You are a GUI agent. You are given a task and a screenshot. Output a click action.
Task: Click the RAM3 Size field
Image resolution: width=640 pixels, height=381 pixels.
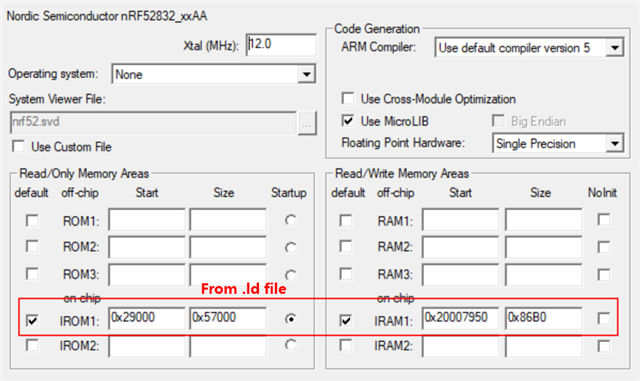544,274
